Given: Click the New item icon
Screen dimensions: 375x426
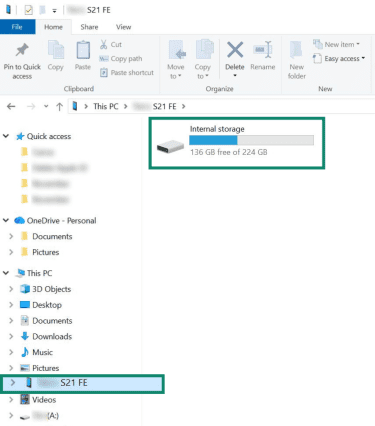Looking at the screenshot, I should coord(317,44).
